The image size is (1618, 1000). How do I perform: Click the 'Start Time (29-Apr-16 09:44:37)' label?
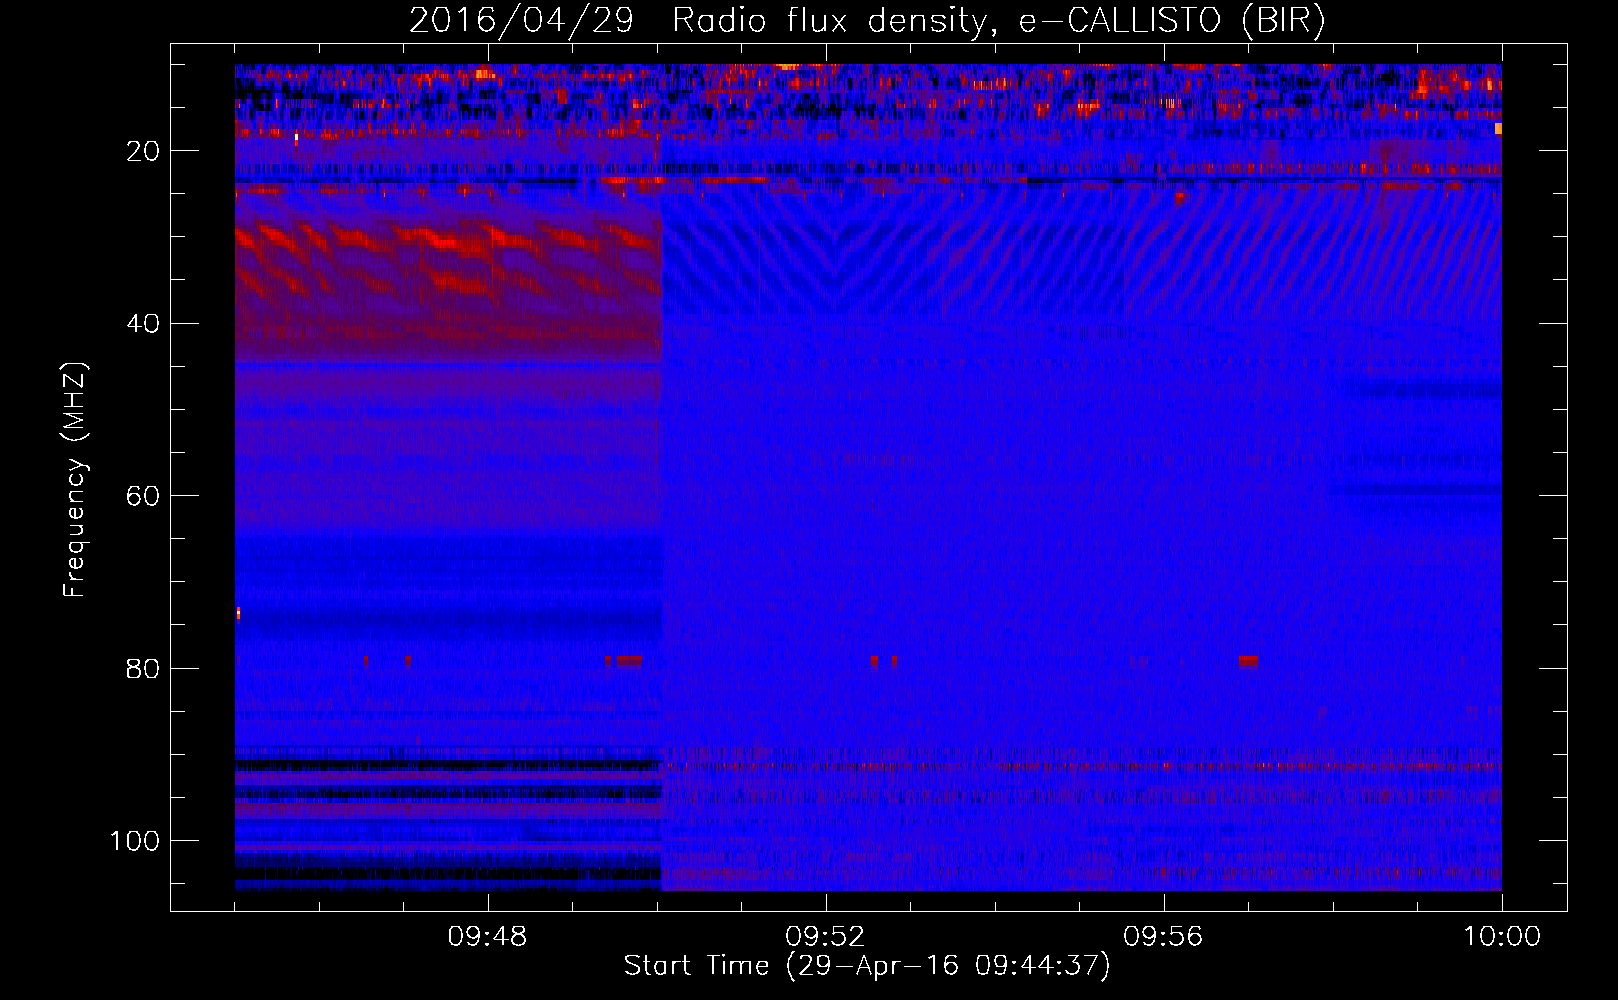click(x=867, y=966)
